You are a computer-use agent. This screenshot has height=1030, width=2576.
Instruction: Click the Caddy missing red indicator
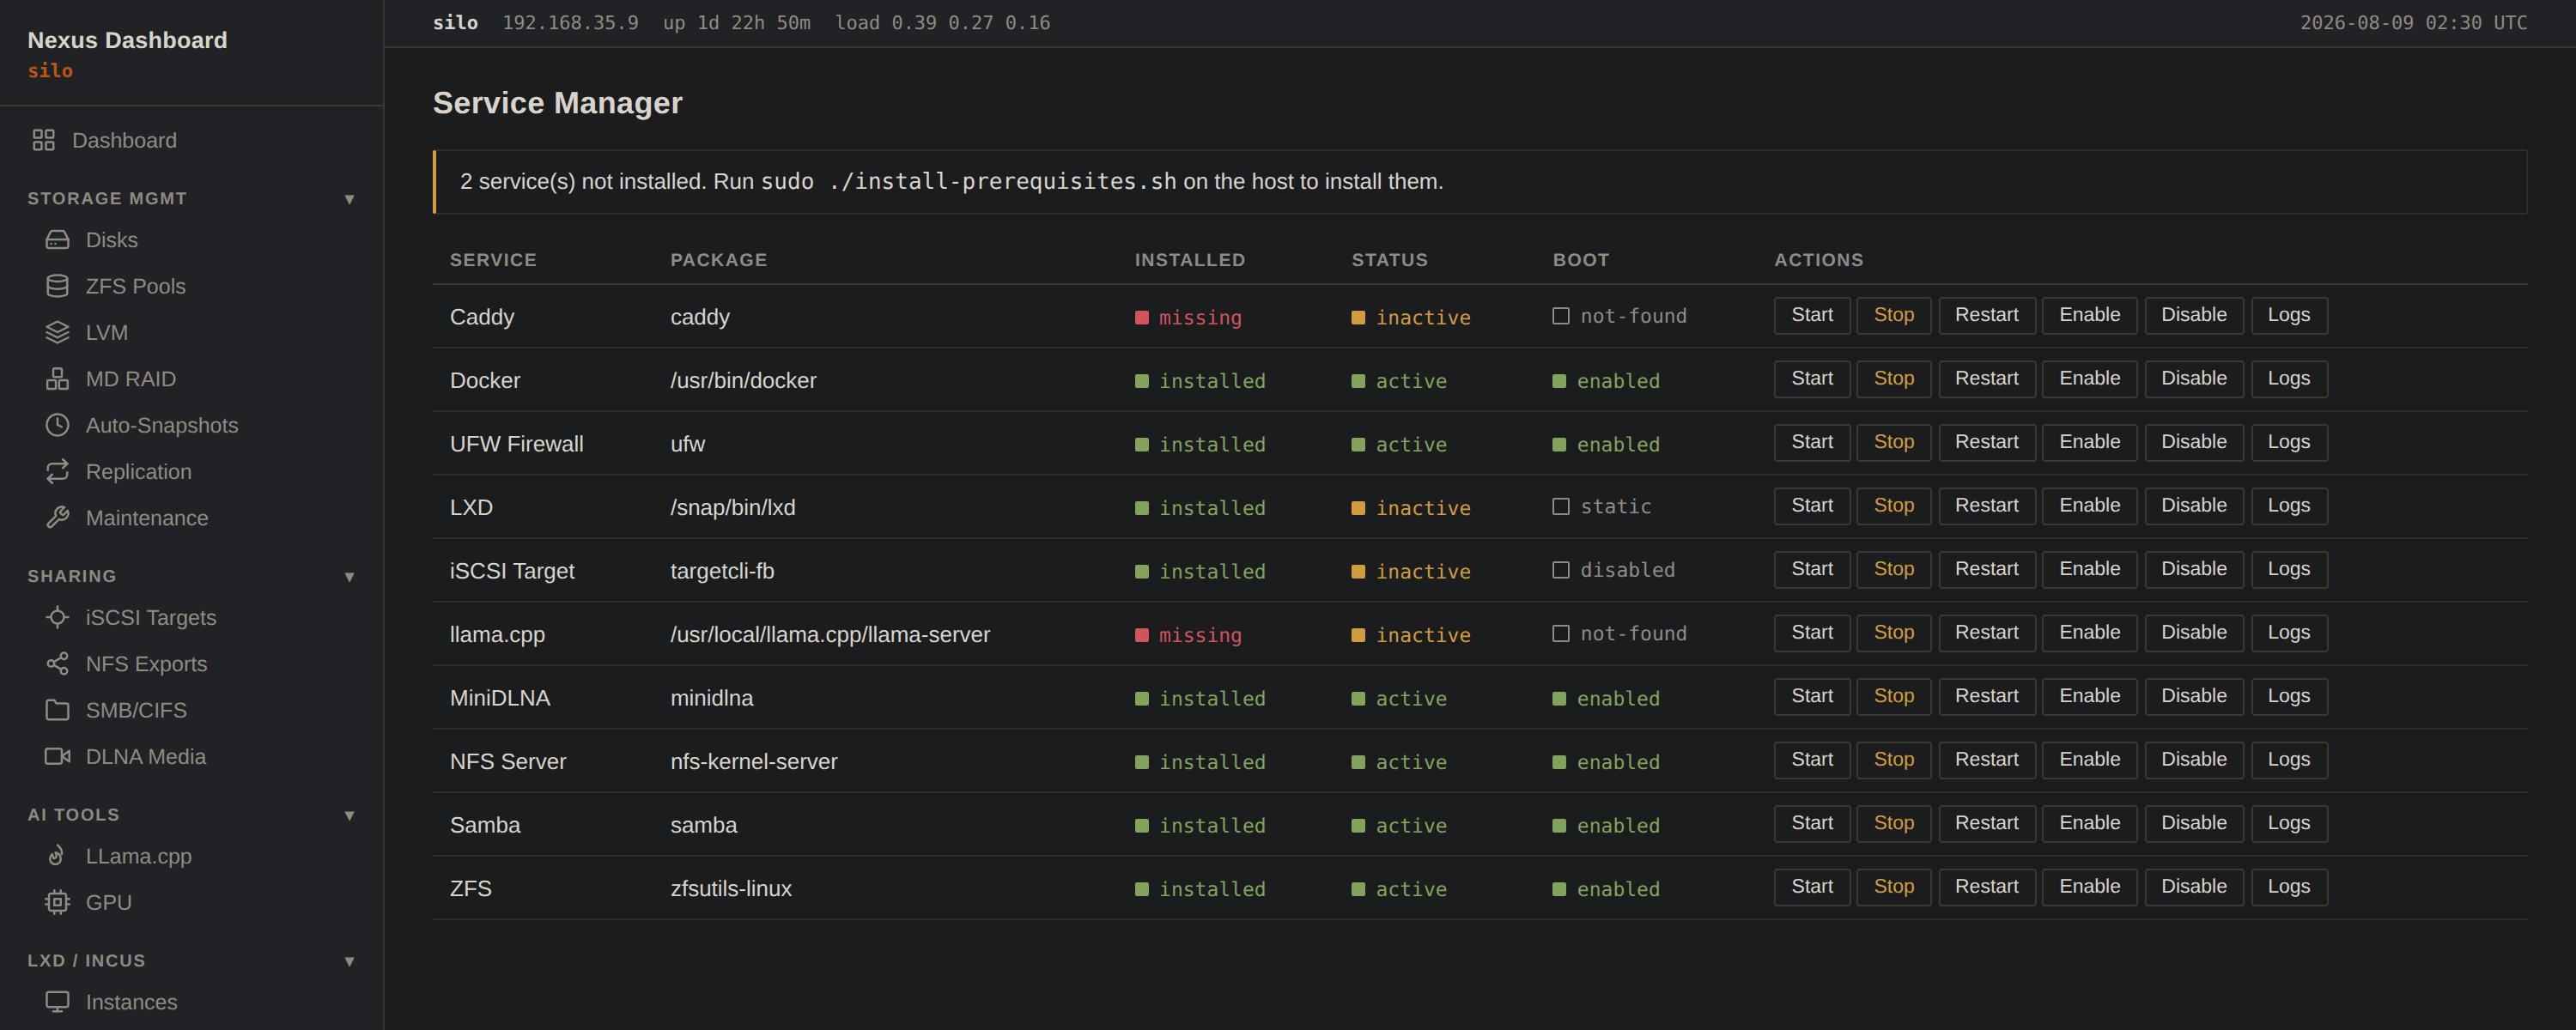(x=1187, y=318)
